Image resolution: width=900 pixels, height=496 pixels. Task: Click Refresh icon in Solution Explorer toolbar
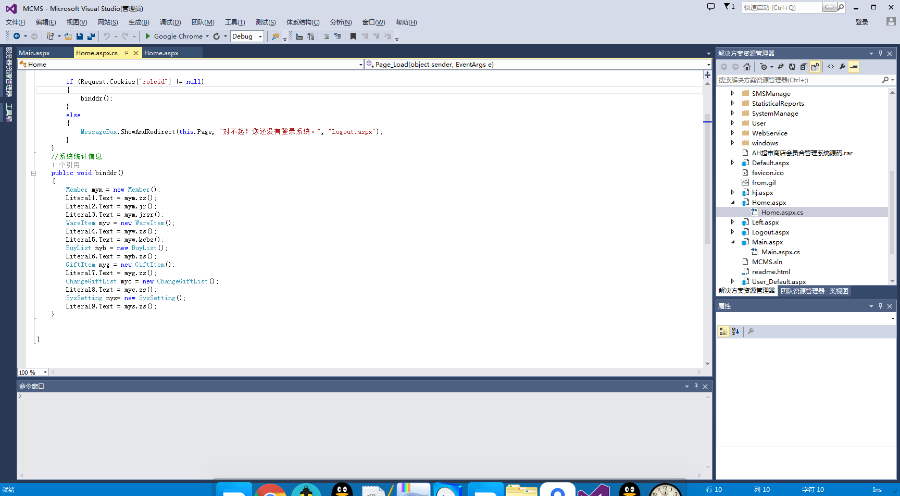(792, 67)
